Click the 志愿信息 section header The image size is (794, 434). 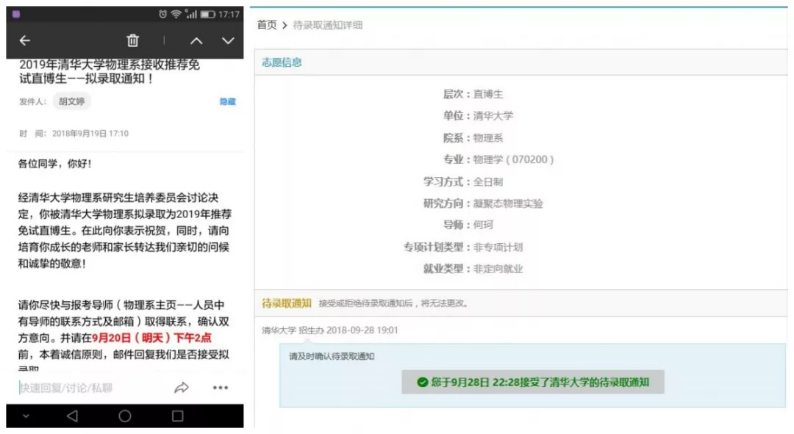click(282, 62)
